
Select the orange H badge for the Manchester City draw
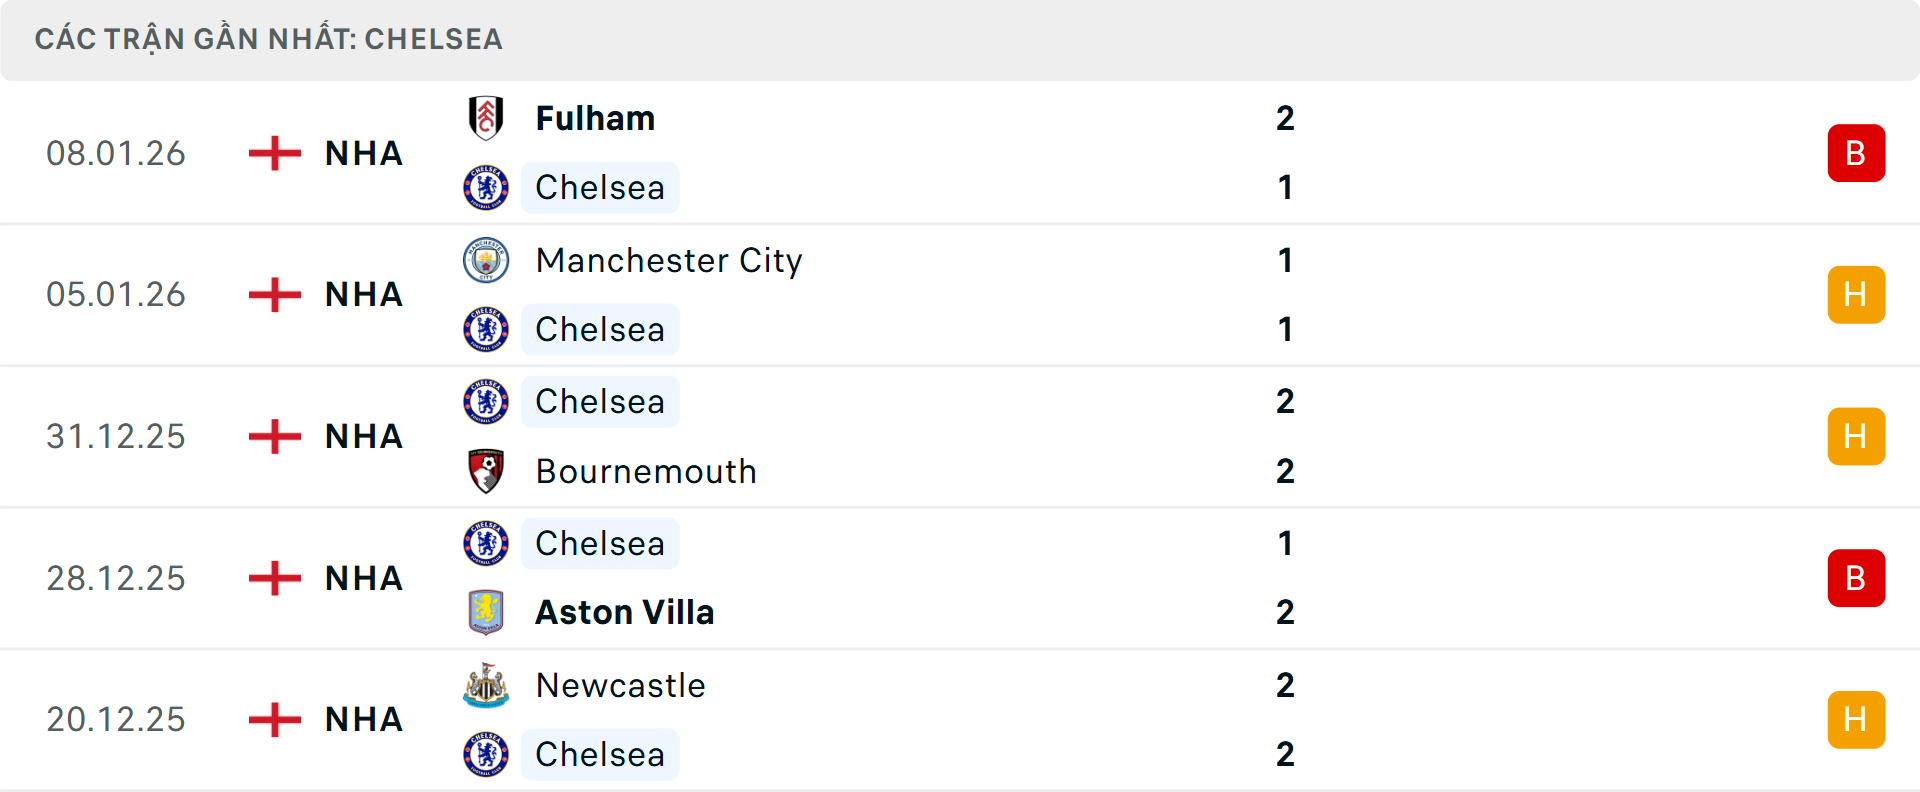tap(1856, 294)
